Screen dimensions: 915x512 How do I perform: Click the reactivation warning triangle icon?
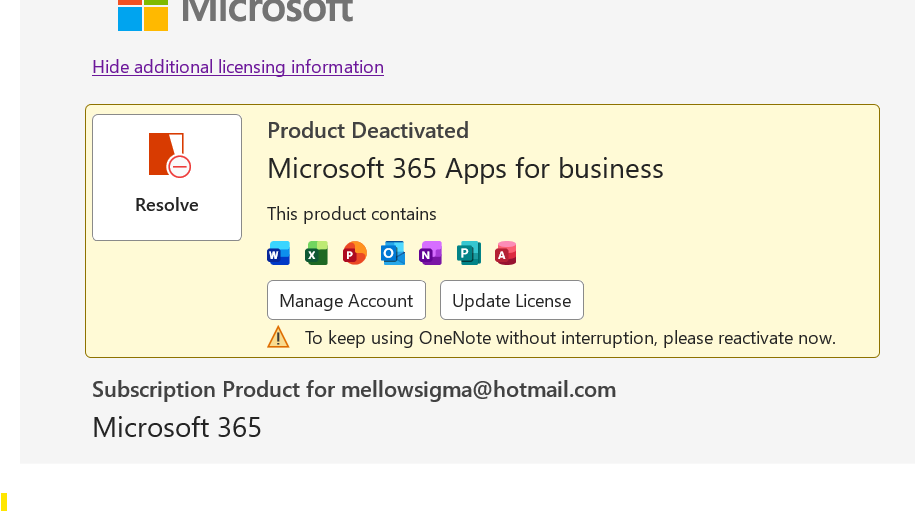(x=278, y=337)
